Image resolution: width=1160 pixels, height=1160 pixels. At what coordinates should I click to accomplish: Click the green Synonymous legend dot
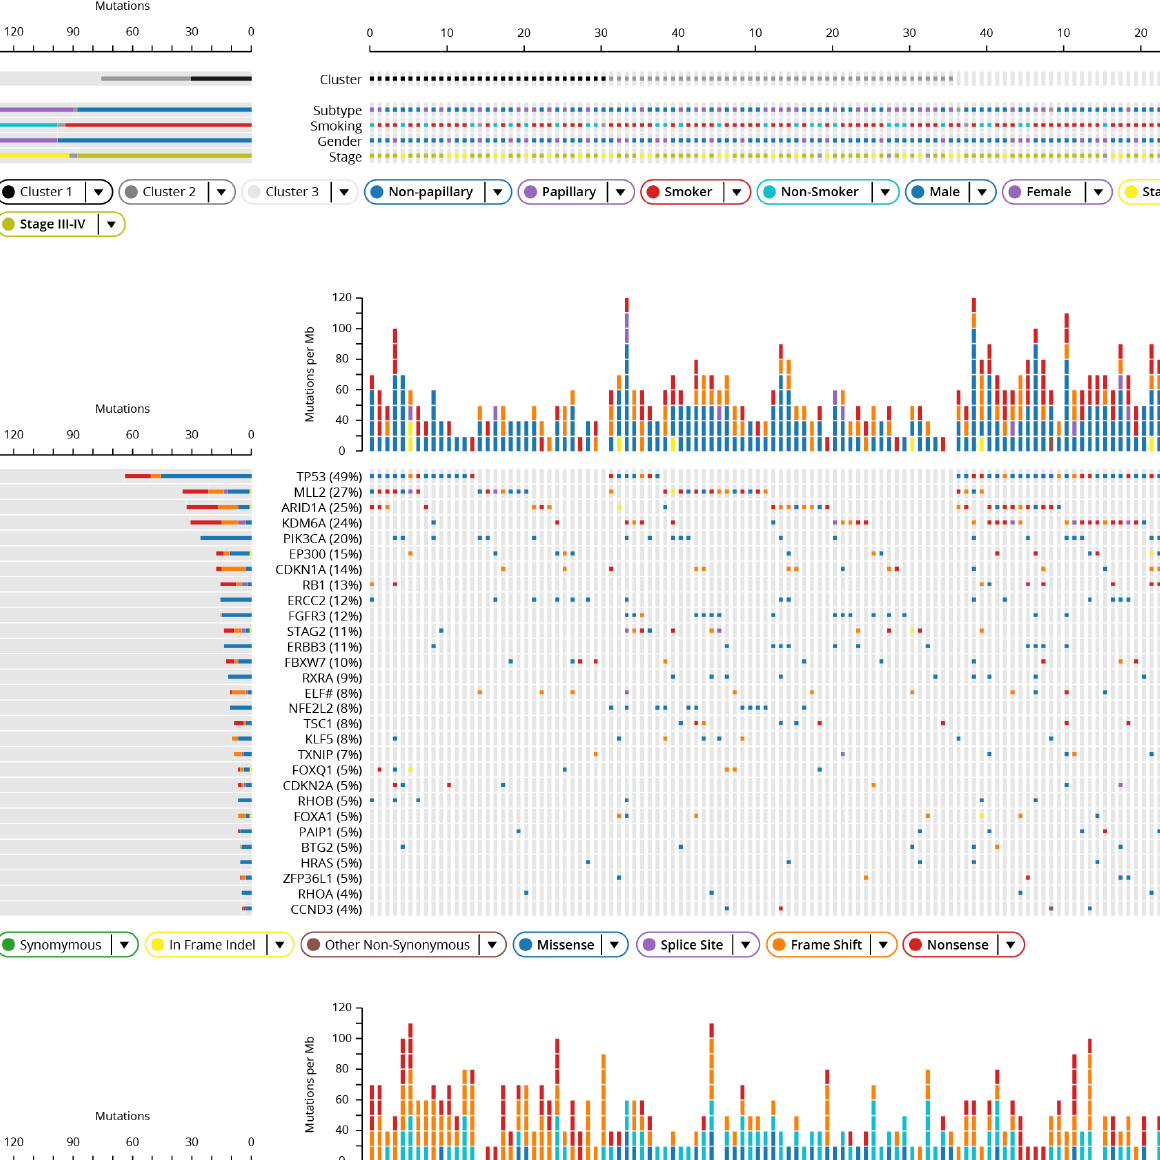[9, 945]
